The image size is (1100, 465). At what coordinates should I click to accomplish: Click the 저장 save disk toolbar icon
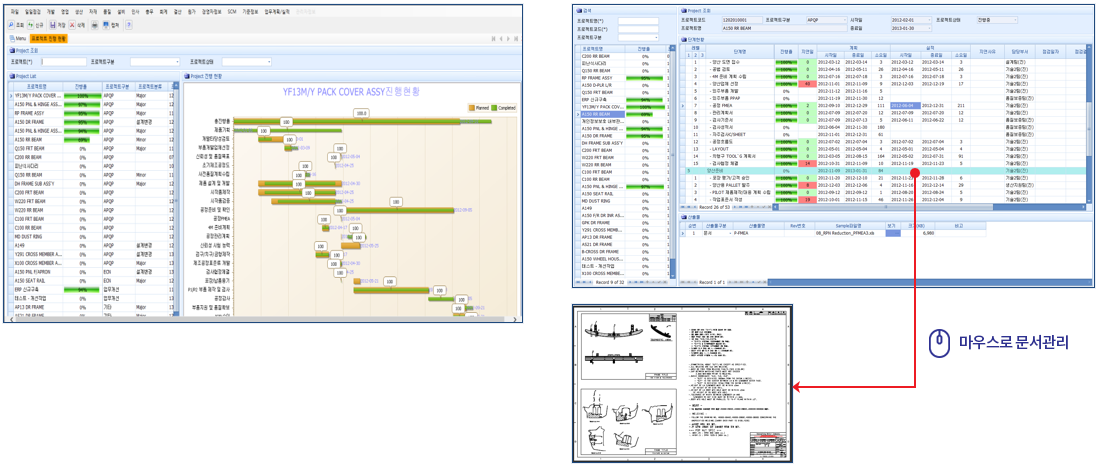click(x=53, y=25)
